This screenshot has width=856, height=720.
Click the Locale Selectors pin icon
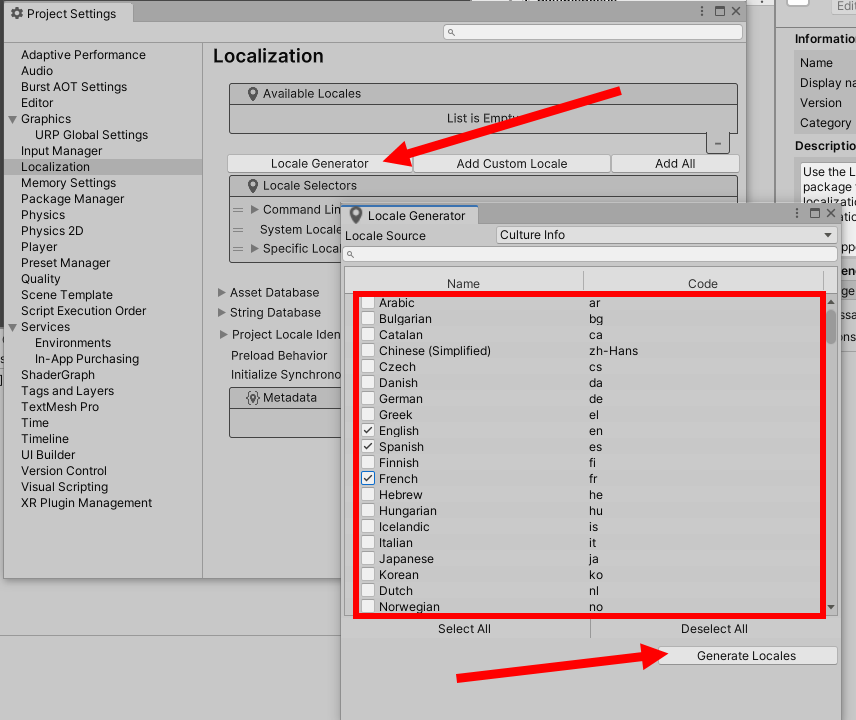point(253,186)
